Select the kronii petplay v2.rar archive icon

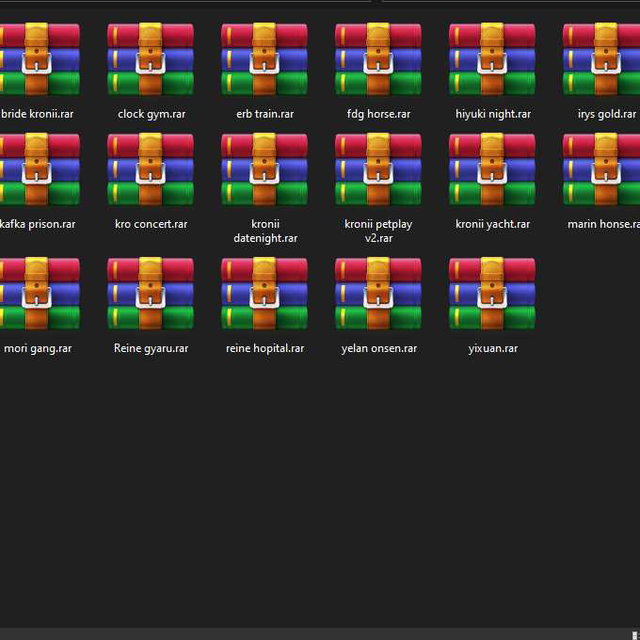[x=378, y=169]
